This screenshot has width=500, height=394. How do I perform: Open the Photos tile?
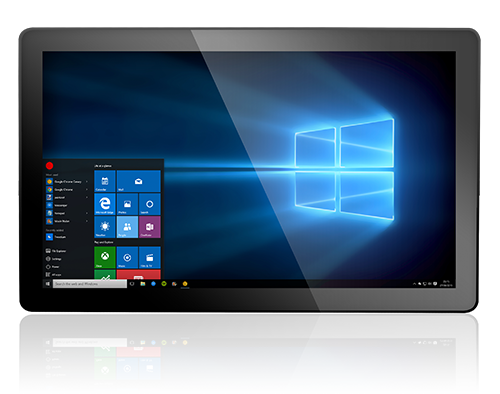[127, 204]
